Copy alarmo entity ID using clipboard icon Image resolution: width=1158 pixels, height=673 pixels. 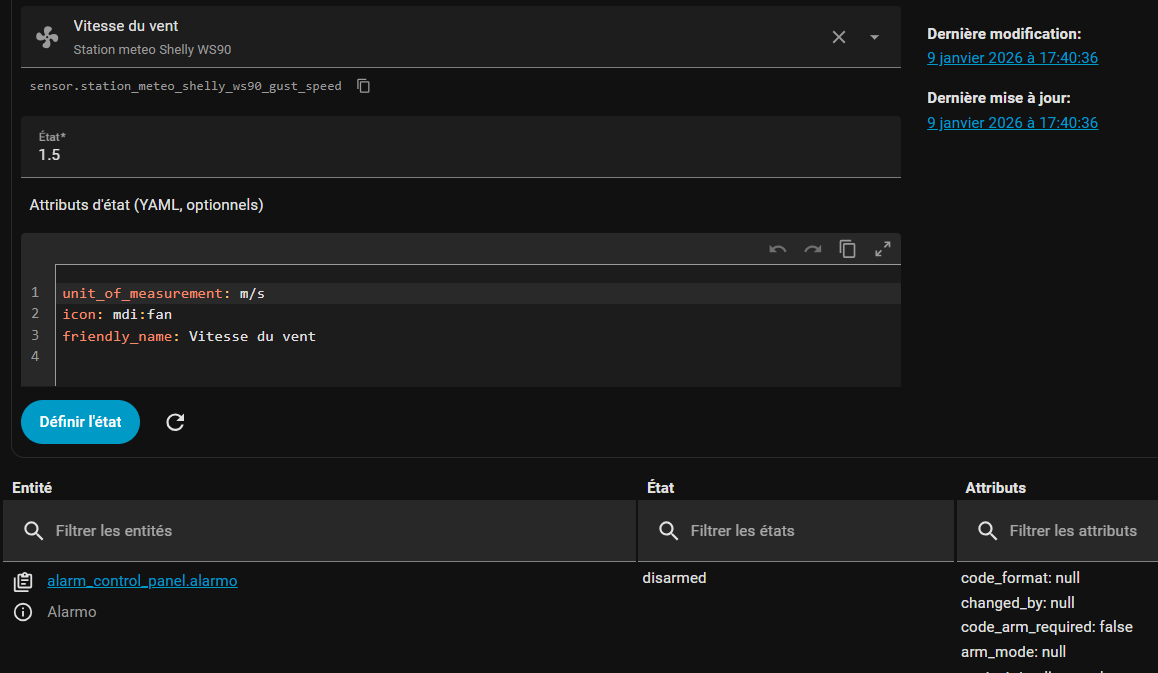tap(23, 581)
